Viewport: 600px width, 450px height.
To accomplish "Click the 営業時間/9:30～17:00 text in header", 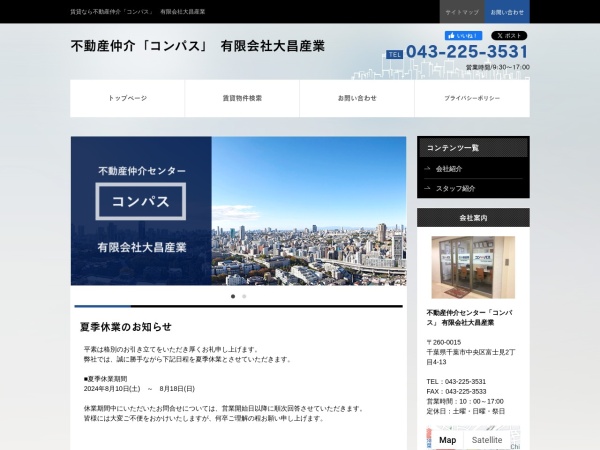I will click(497, 67).
